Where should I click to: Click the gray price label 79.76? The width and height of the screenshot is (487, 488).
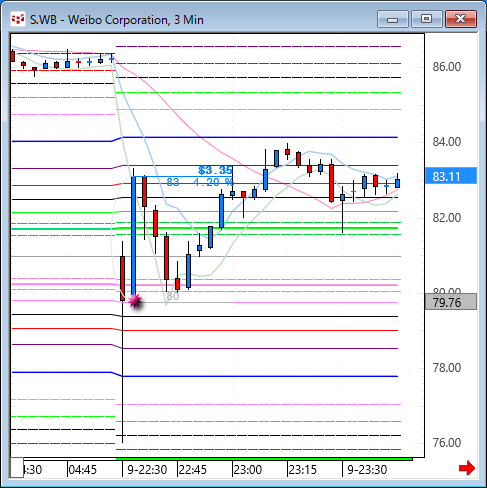451,302
